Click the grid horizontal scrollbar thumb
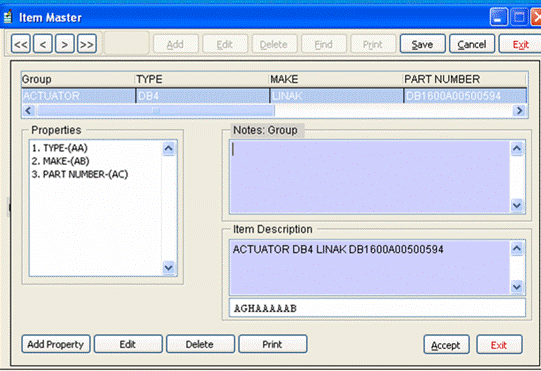 [156, 110]
